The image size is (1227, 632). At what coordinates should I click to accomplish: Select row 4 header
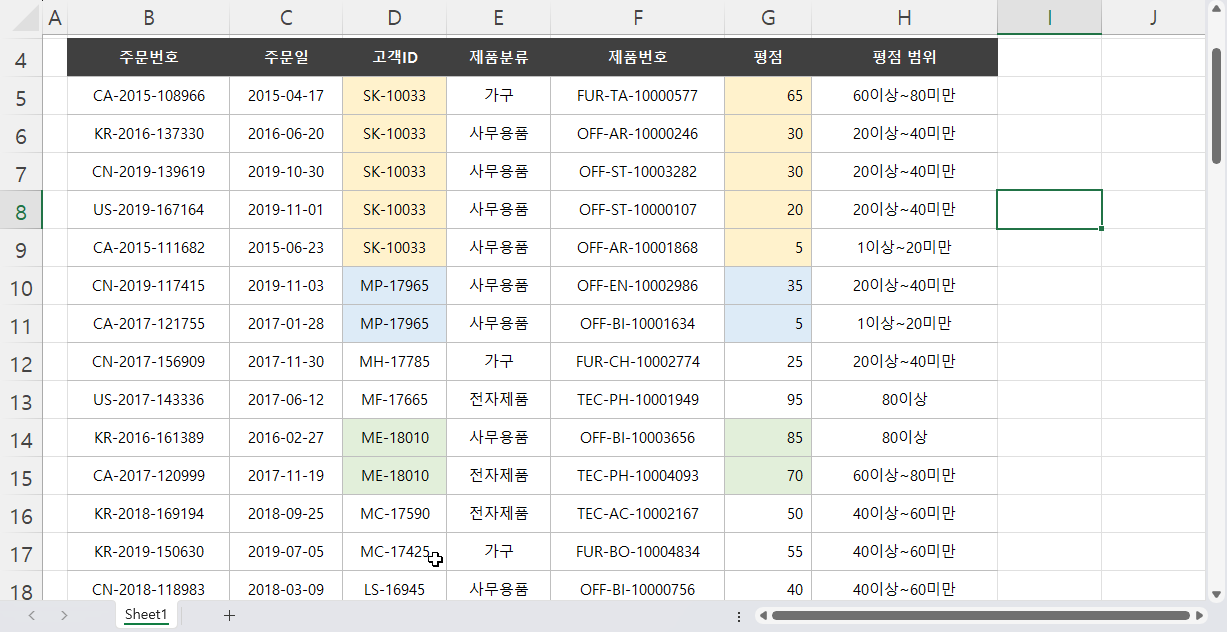pyautogui.click(x=21, y=59)
